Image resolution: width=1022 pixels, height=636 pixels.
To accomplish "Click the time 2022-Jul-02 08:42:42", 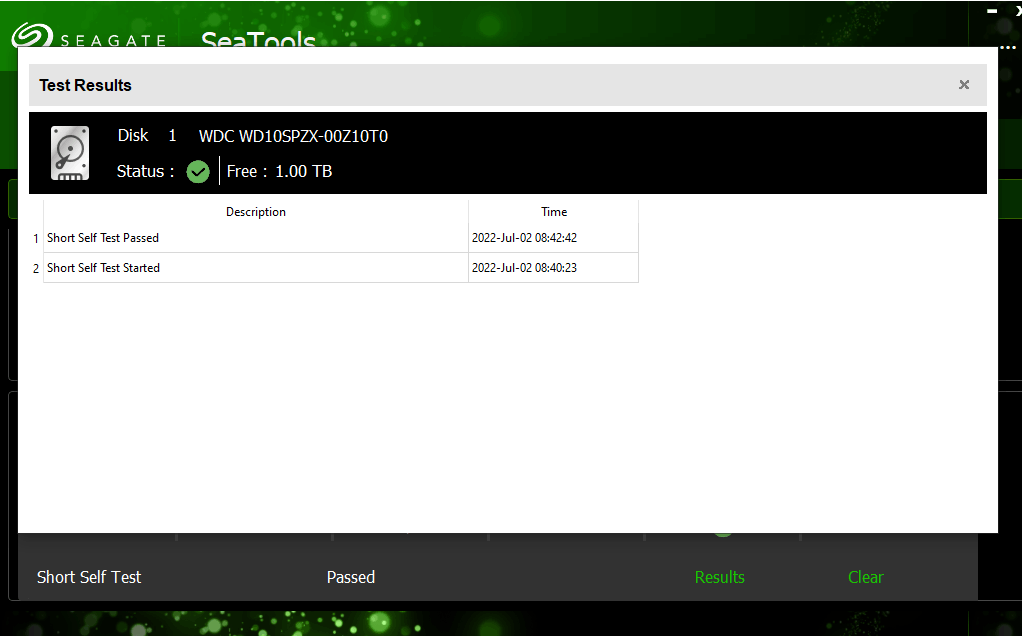I will coord(524,238).
